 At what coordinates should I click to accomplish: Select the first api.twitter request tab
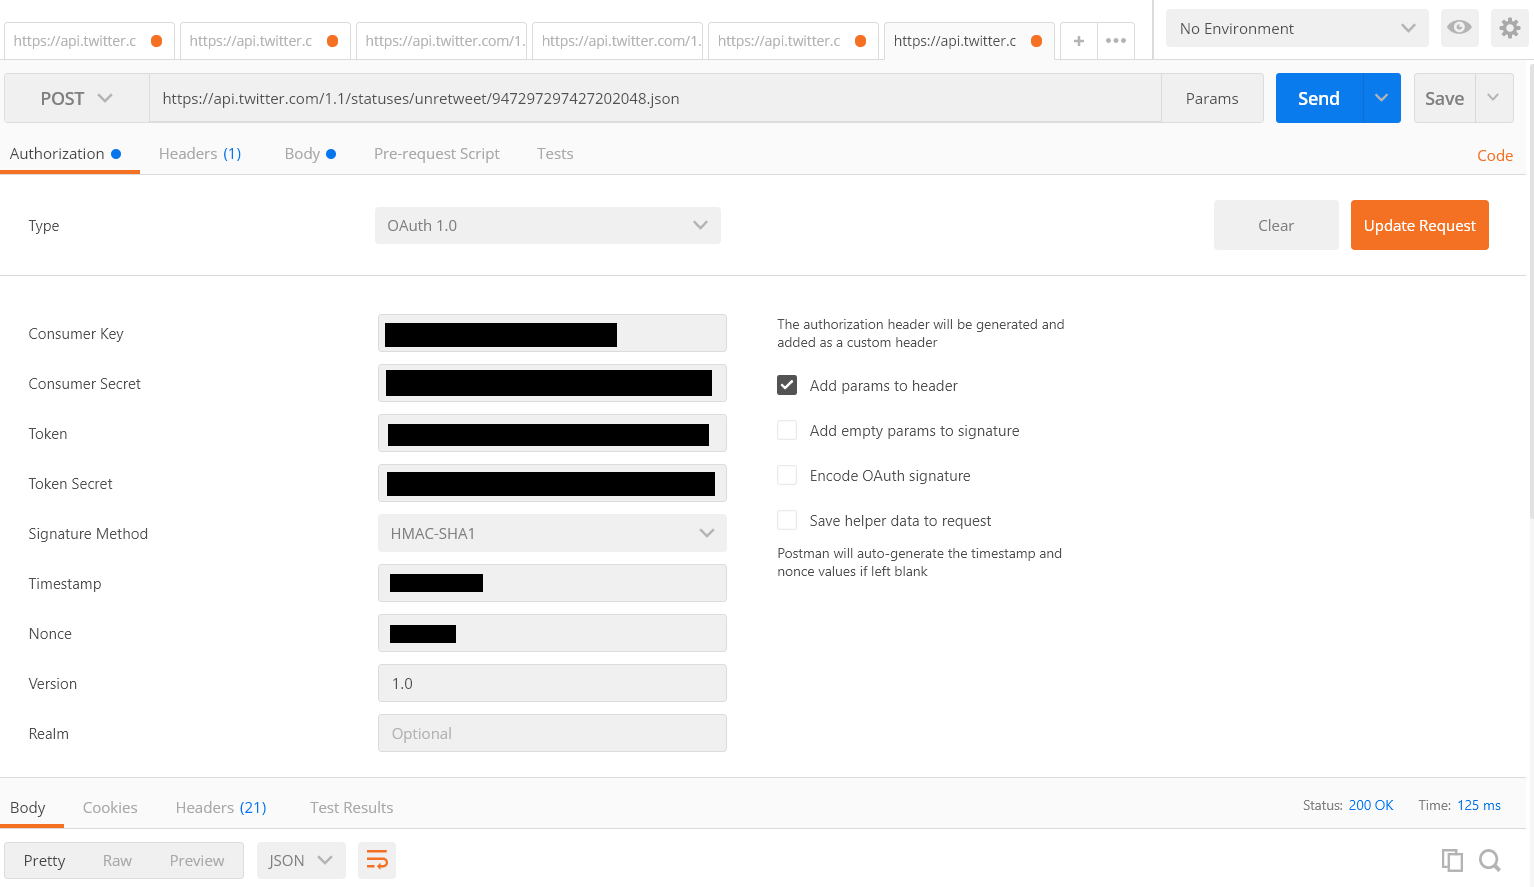coord(89,41)
